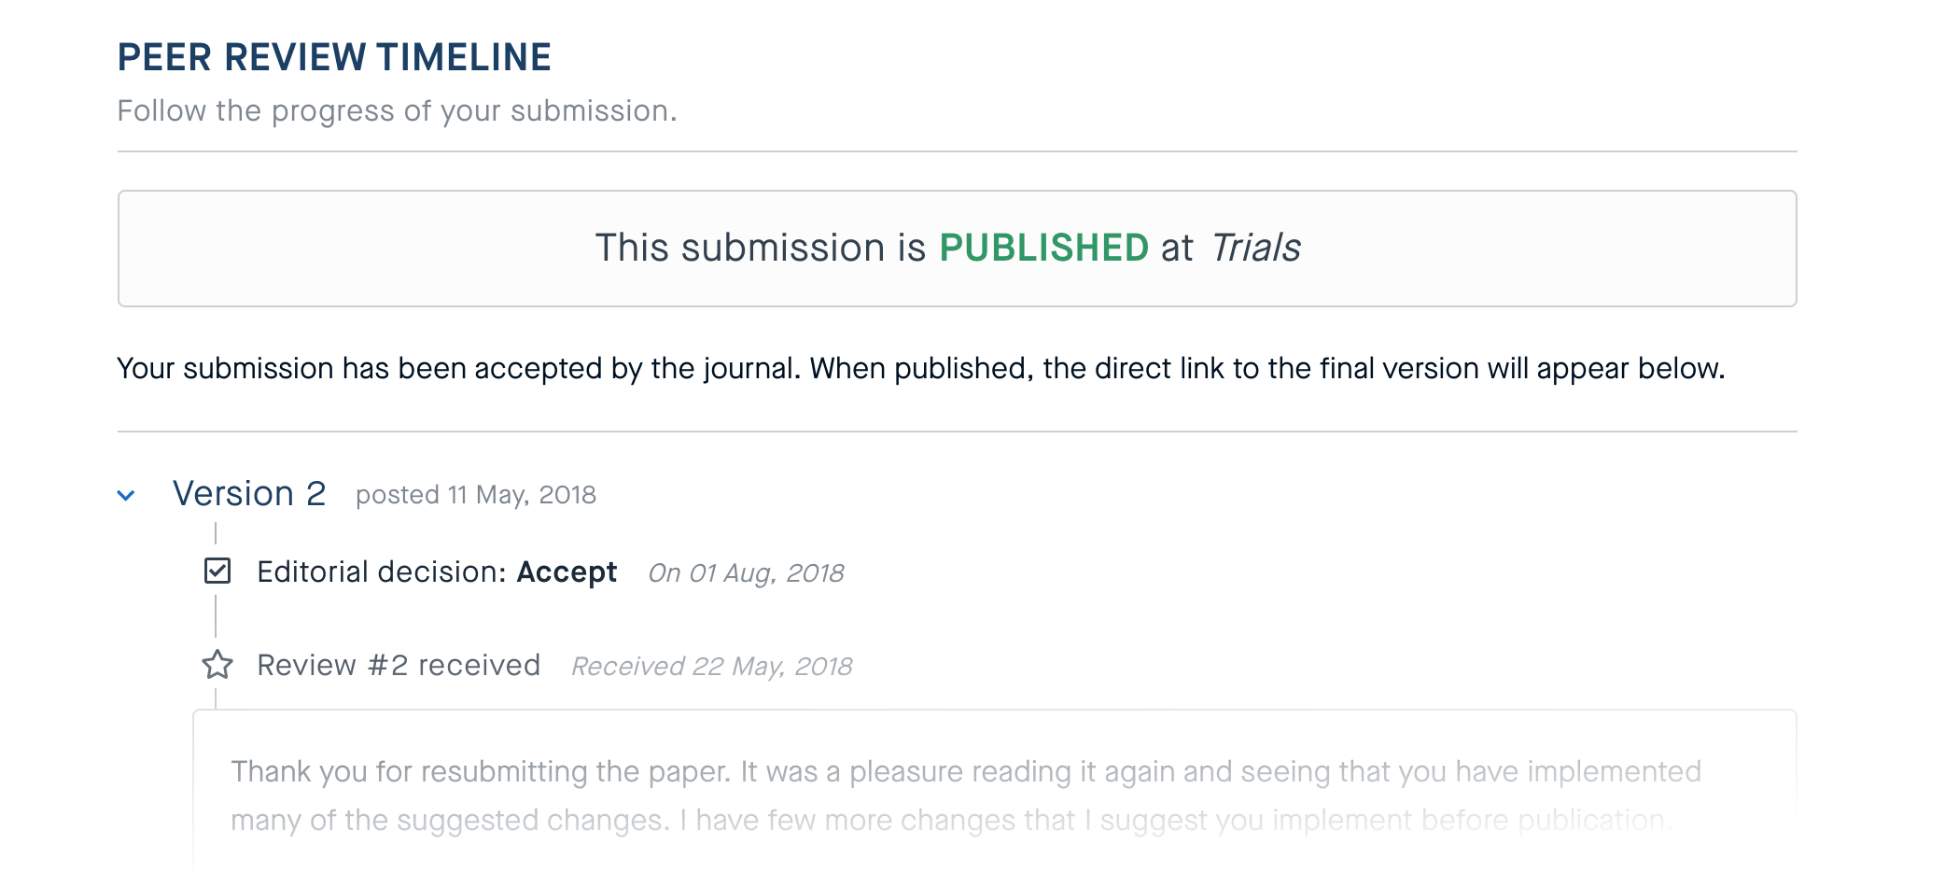This screenshot has height=871, width=1958.
Task: Click the "On 01 Aug, 2018" date
Action: pyautogui.click(x=746, y=573)
